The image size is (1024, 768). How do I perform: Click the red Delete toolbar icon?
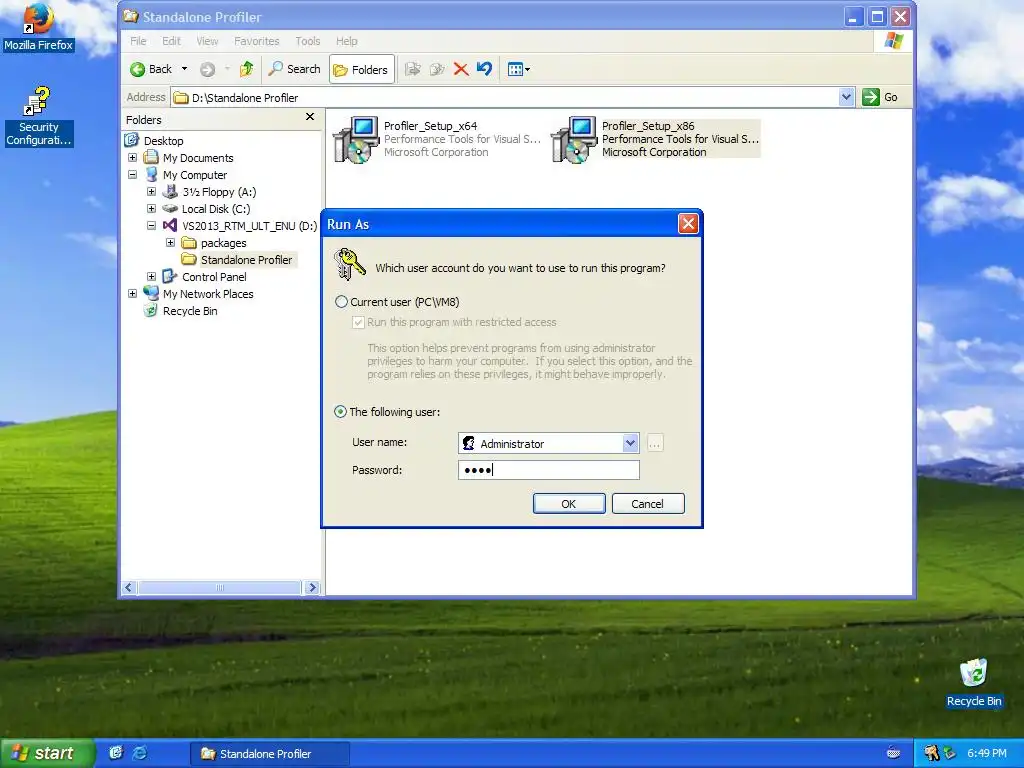click(461, 69)
